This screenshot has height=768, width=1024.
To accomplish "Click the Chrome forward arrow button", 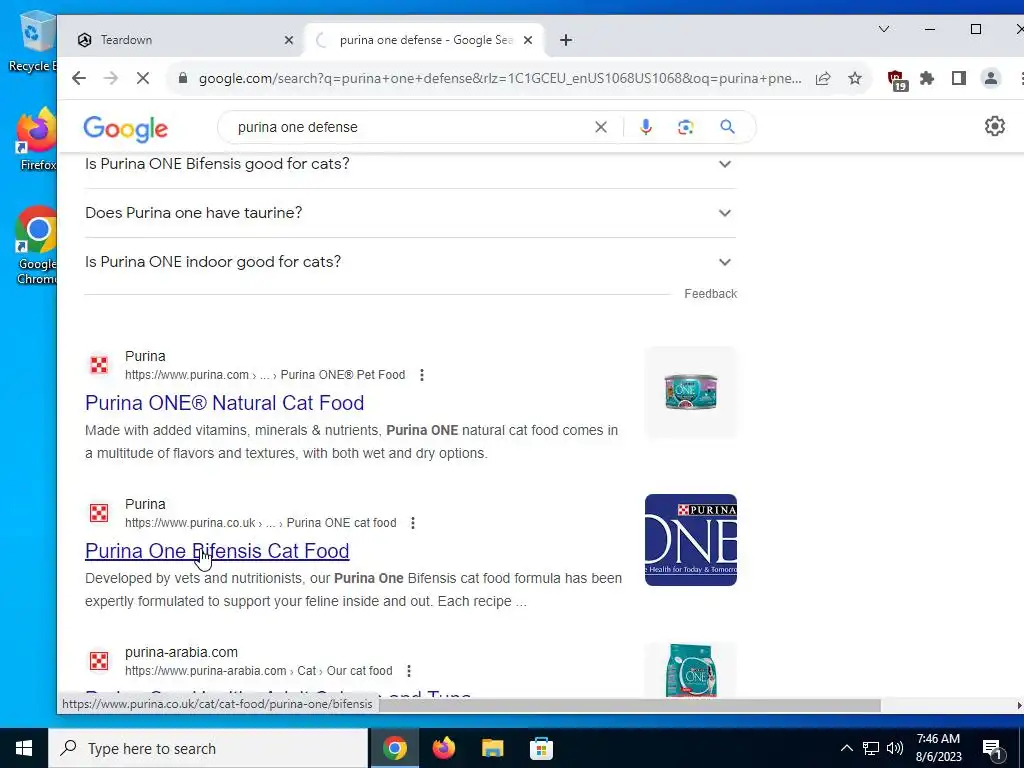I will click(x=111, y=78).
